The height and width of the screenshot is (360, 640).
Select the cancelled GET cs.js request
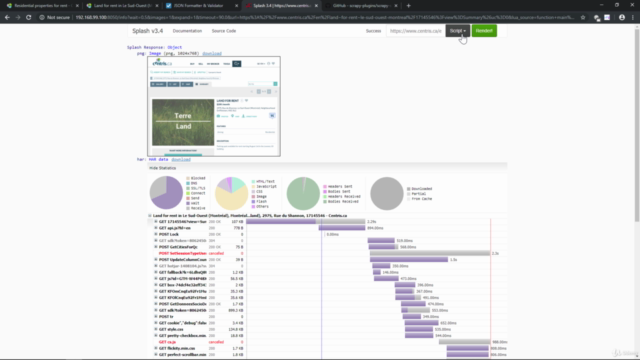tap(167, 342)
